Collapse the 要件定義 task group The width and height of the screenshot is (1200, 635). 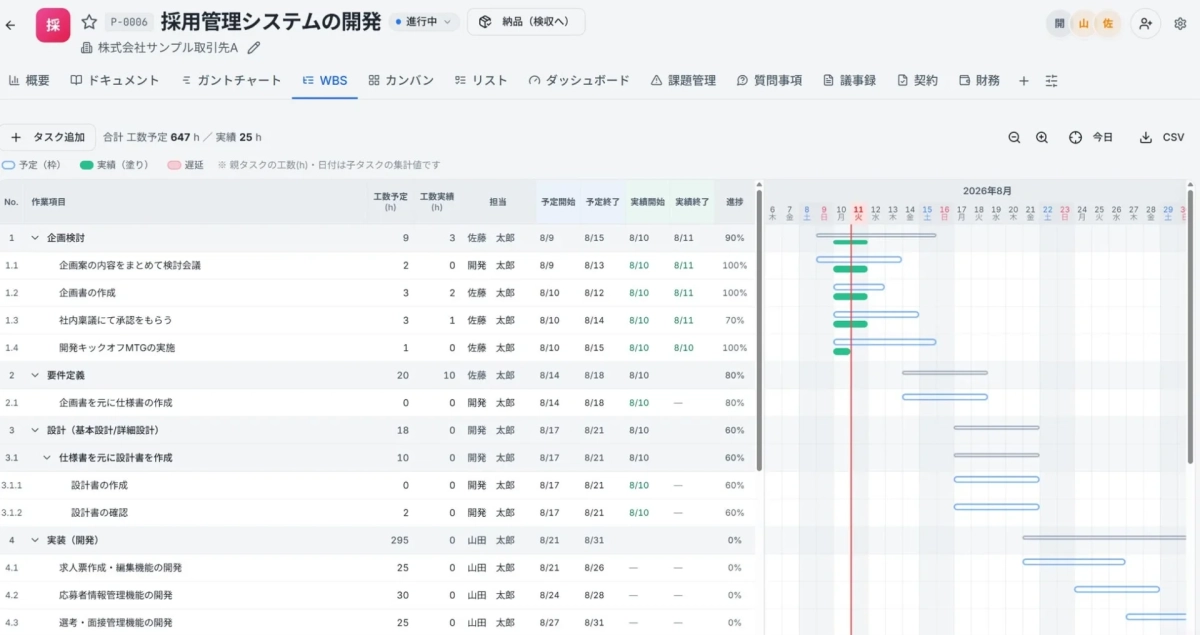tap(35, 375)
